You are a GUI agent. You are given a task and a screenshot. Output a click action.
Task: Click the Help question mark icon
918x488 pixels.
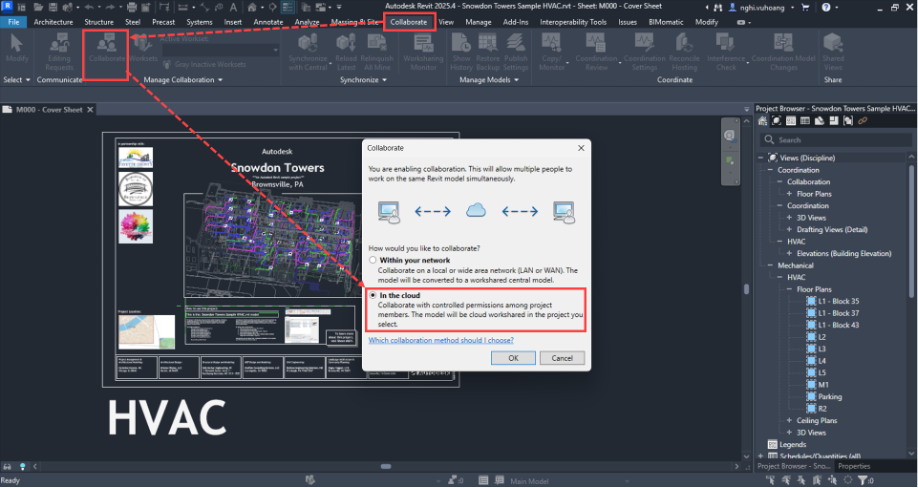click(826, 7)
